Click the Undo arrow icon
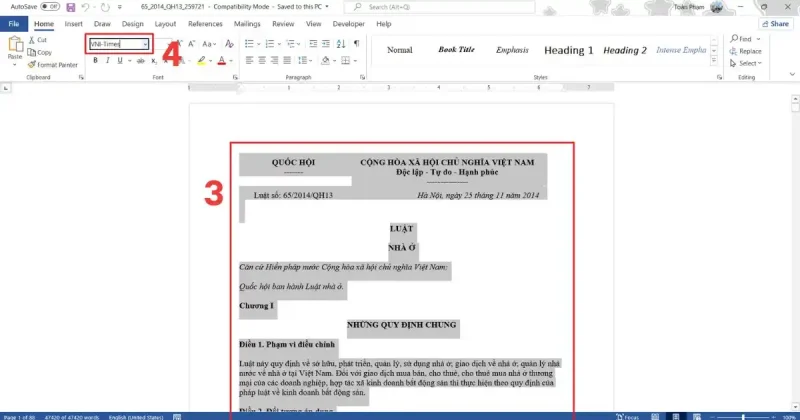The image size is (800, 420). [x=85, y=7]
